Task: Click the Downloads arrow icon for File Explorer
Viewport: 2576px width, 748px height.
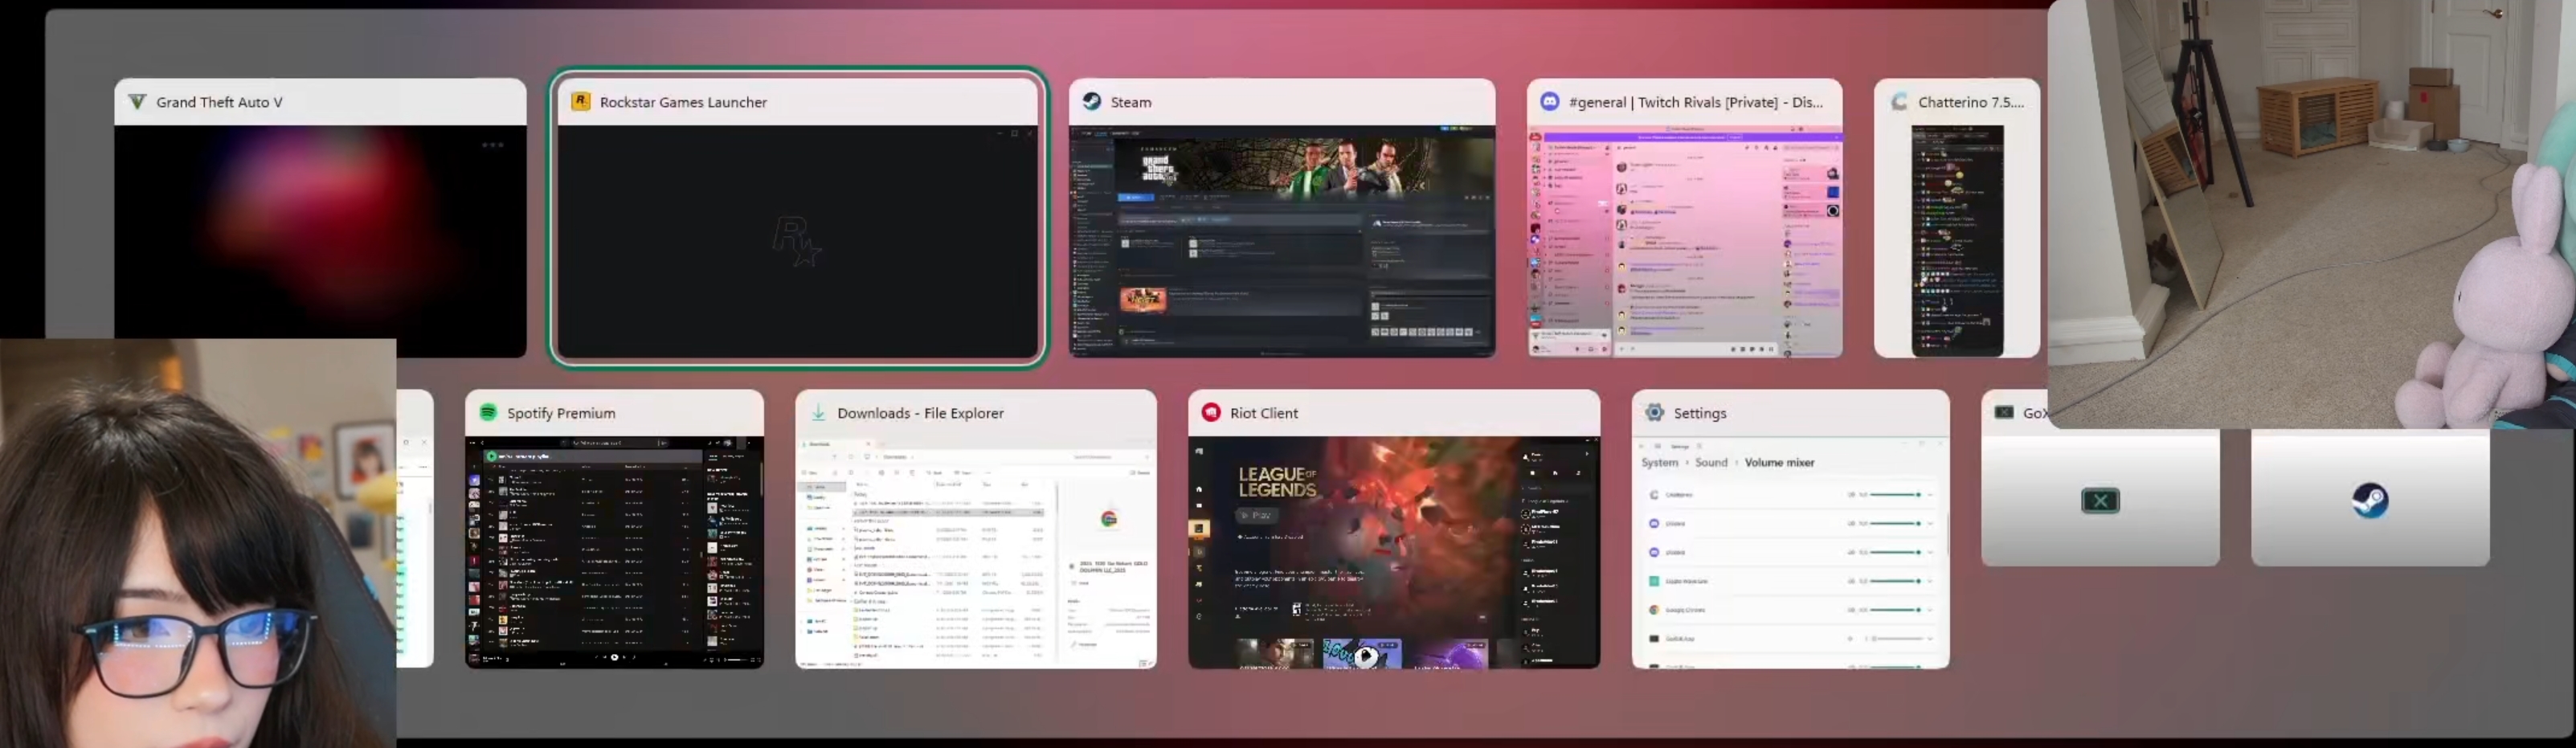Action: point(818,412)
